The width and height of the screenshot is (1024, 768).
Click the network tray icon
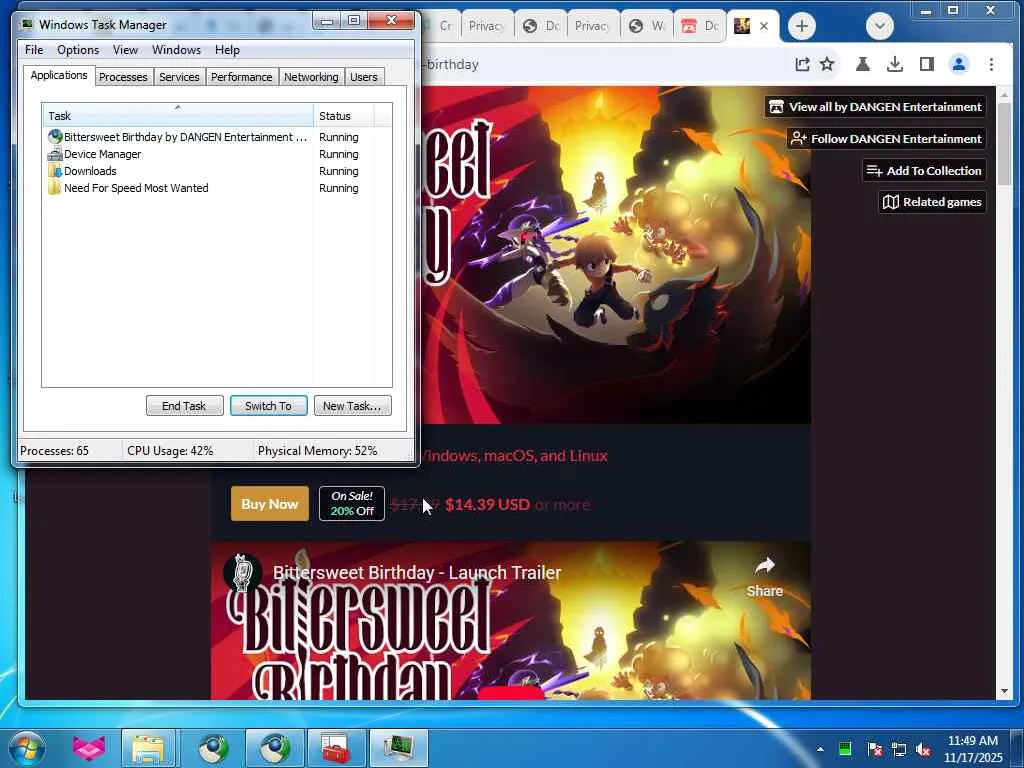[x=899, y=750]
